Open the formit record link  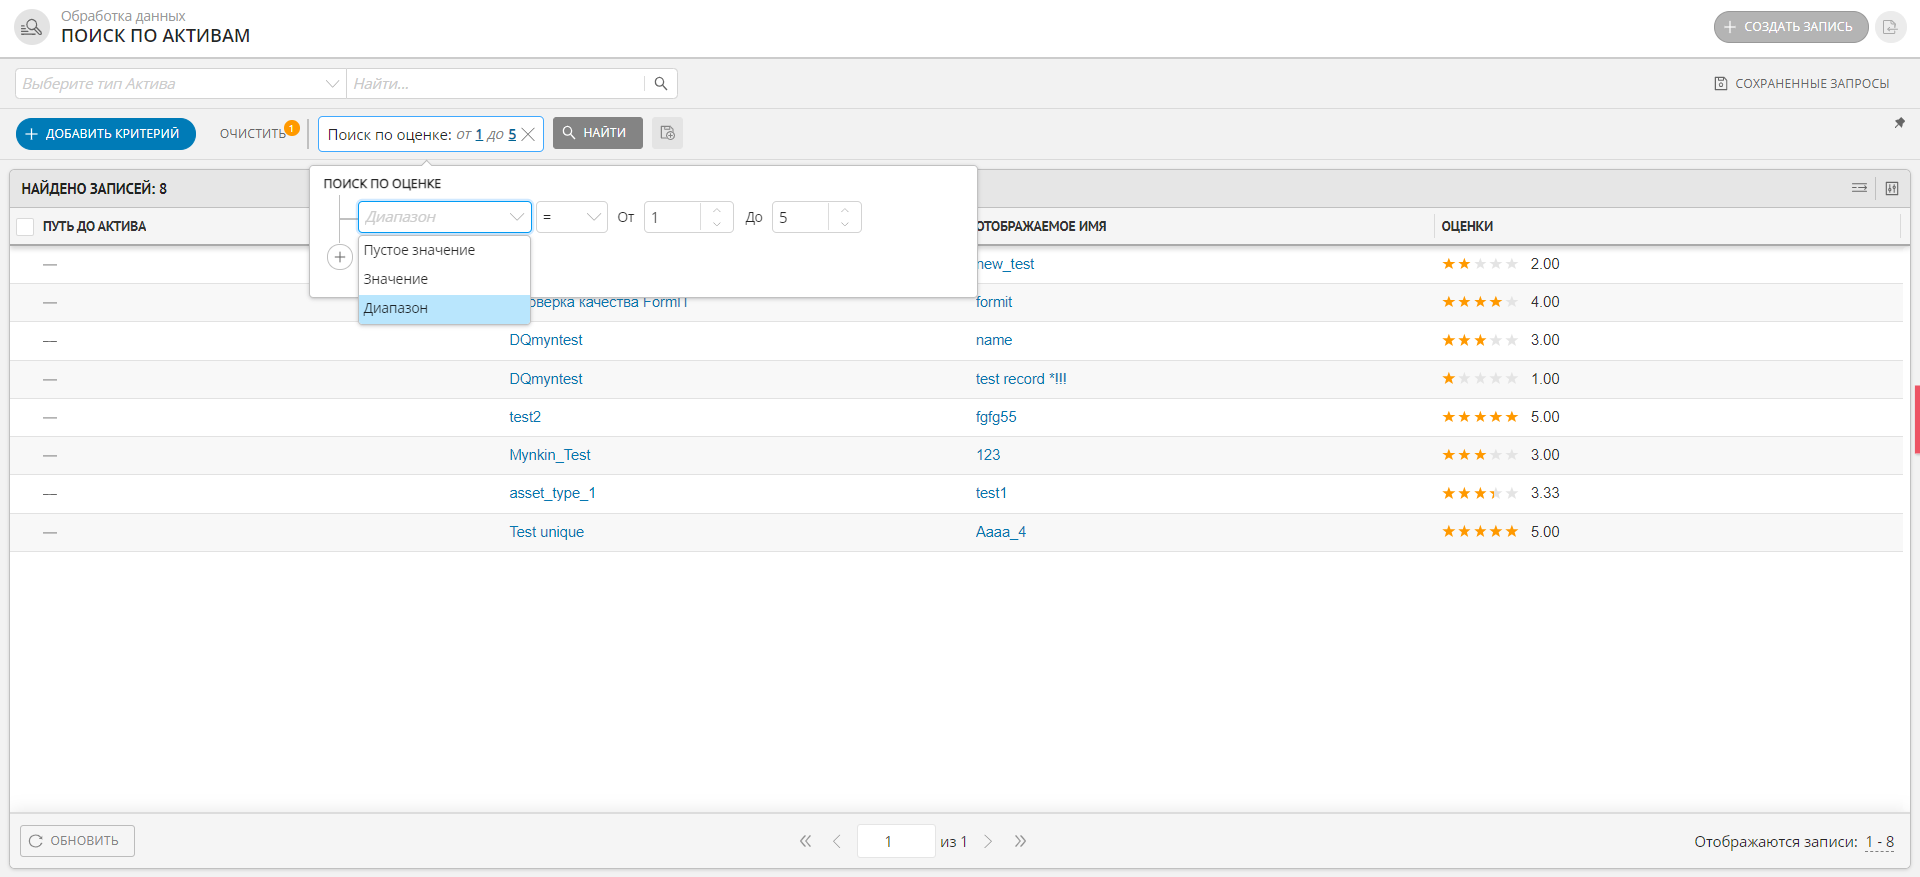coord(994,302)
